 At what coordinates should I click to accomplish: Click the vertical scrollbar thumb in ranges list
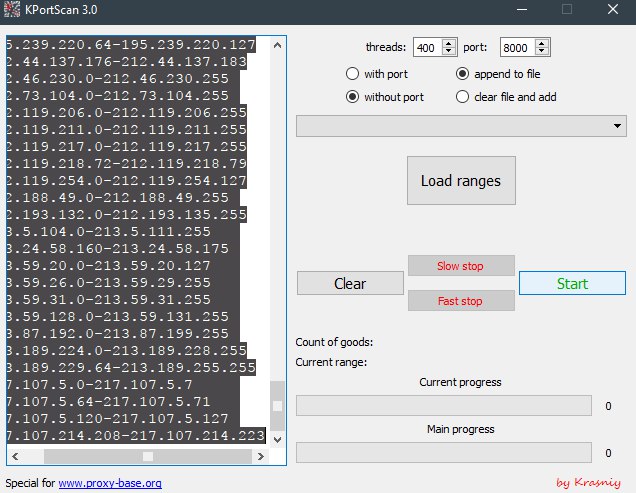click(277, 406)
